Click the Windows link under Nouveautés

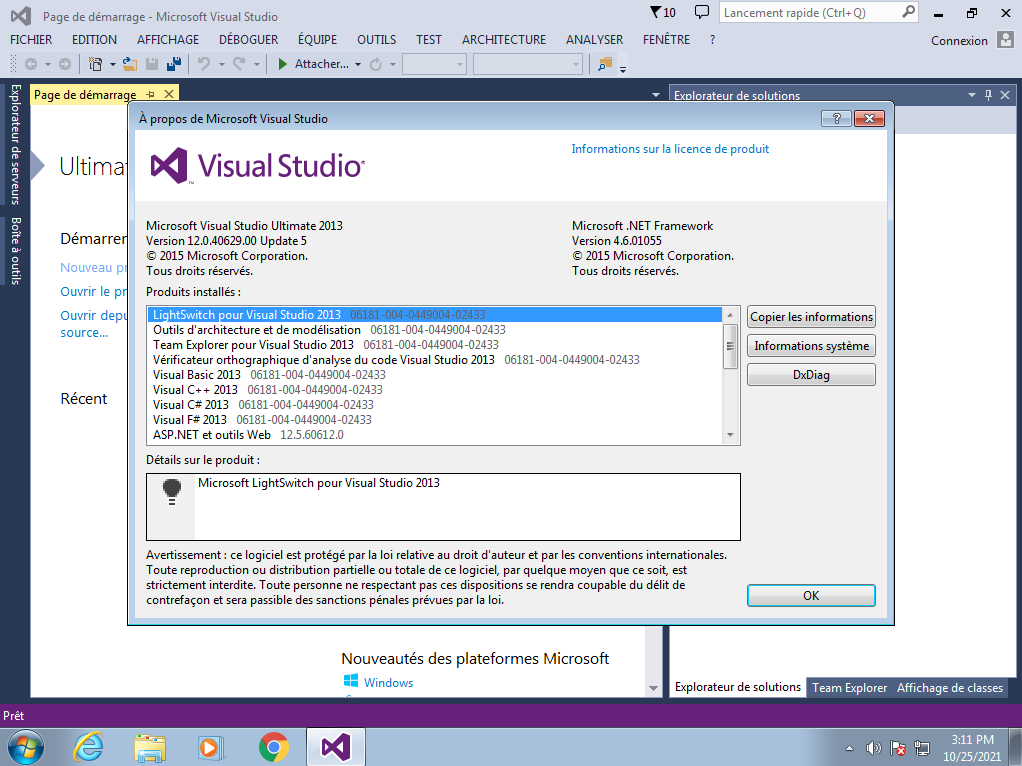[388, 683]
